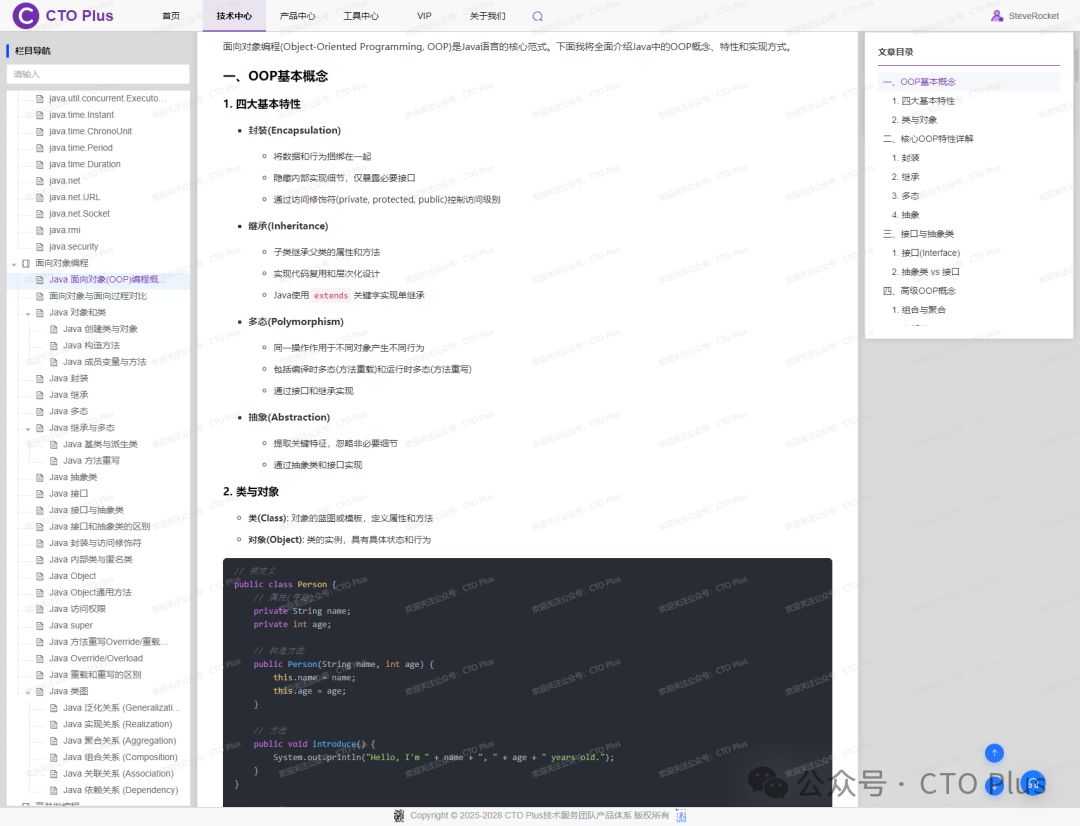The image size is (1080, 826).
Task: Jump to 1. 四大基本特性 in article outline
Action: point(923,101)
